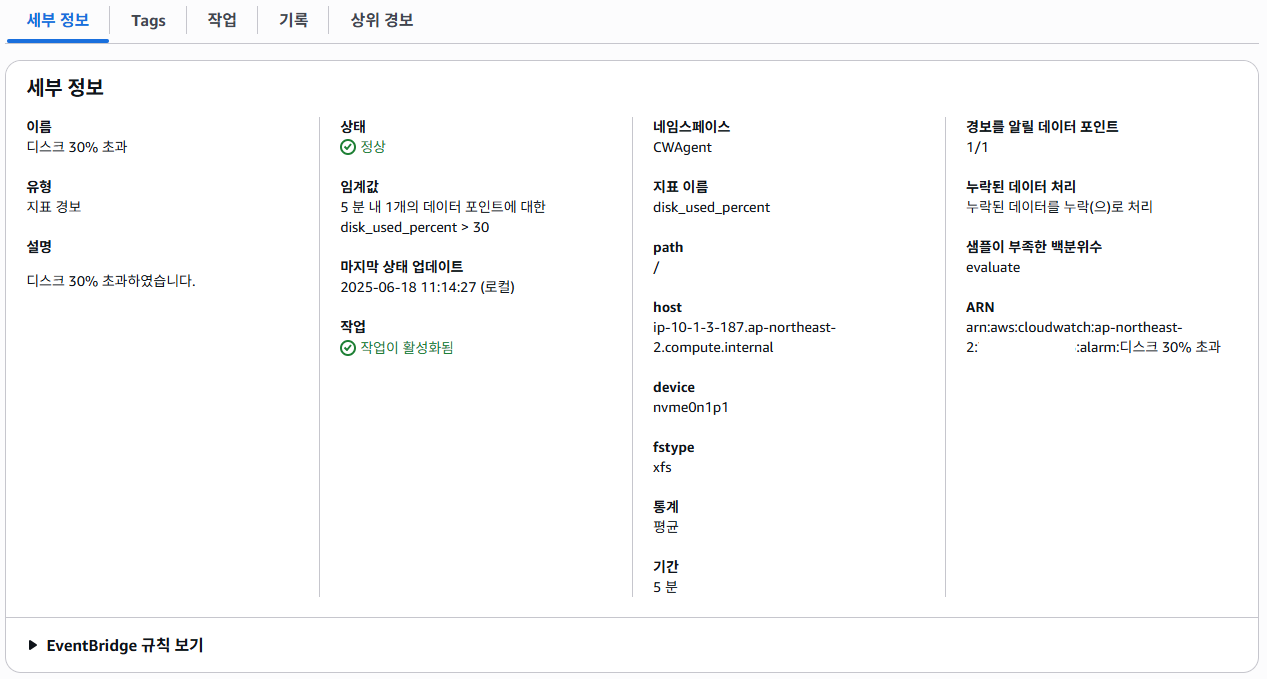This screenshot has height=679, width=1267.
Task: Expand the EventBridge 규칙 보기 triangle
Action: (x=33, y=646)
